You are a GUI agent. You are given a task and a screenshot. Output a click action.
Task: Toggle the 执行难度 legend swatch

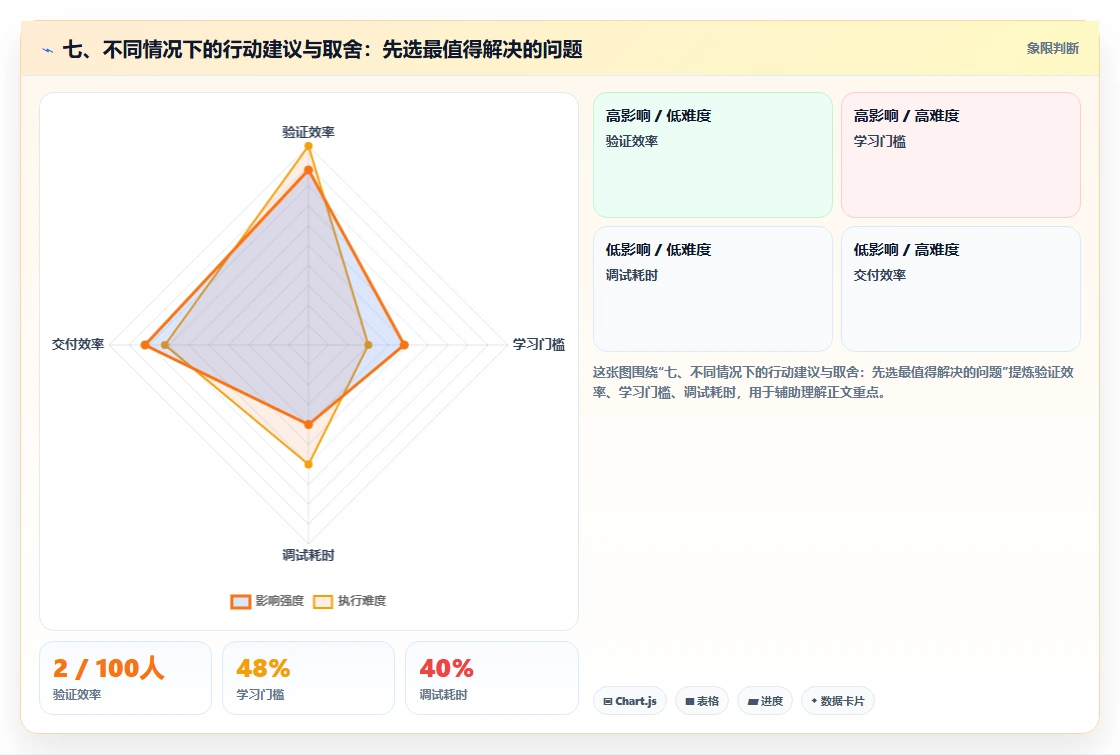click(x=323, y=601)
